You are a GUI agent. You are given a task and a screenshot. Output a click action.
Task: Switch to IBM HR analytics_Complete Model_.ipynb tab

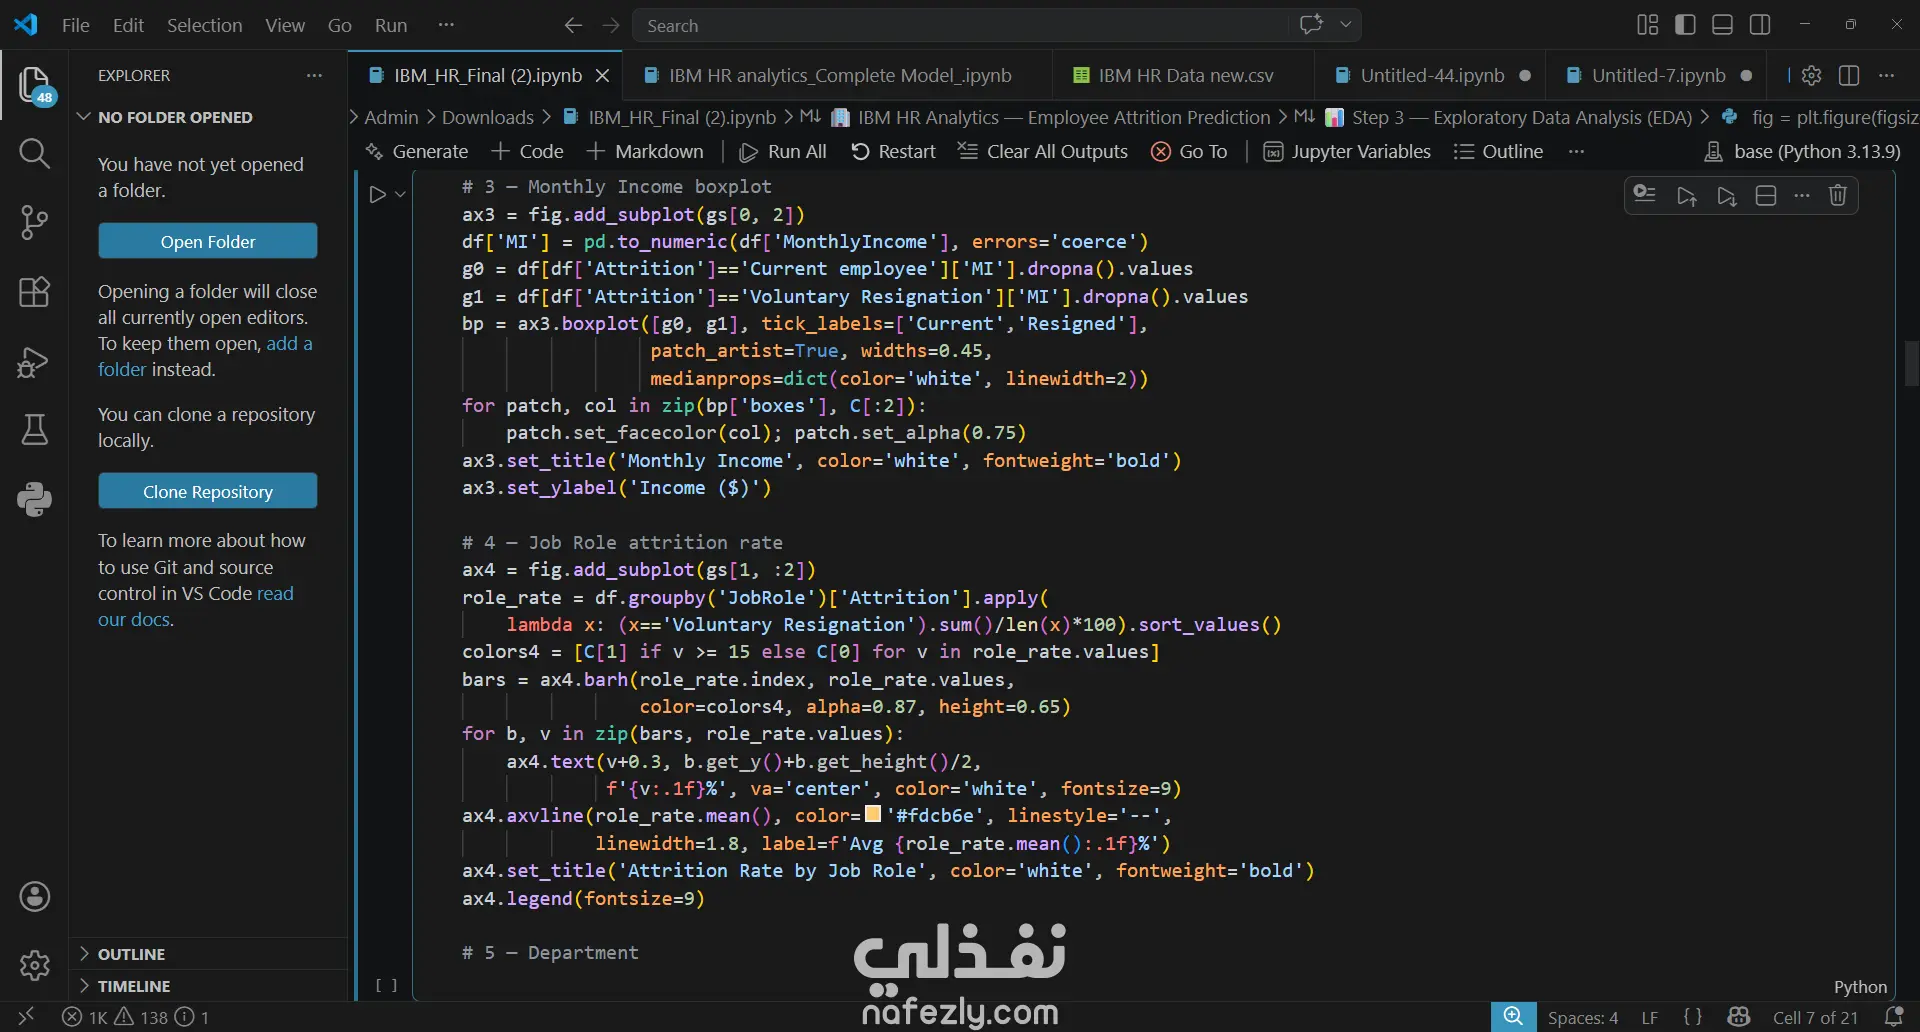(x=839, y=75)
